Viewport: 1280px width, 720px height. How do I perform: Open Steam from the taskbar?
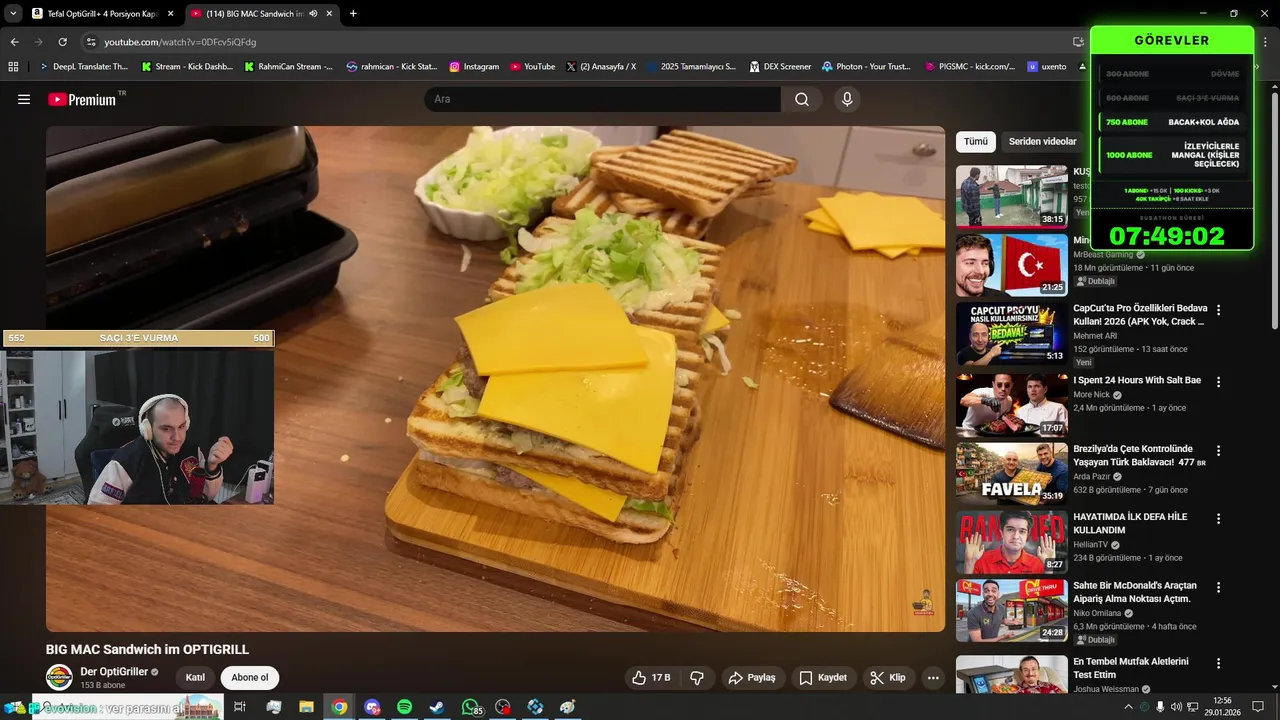[437, 707]
